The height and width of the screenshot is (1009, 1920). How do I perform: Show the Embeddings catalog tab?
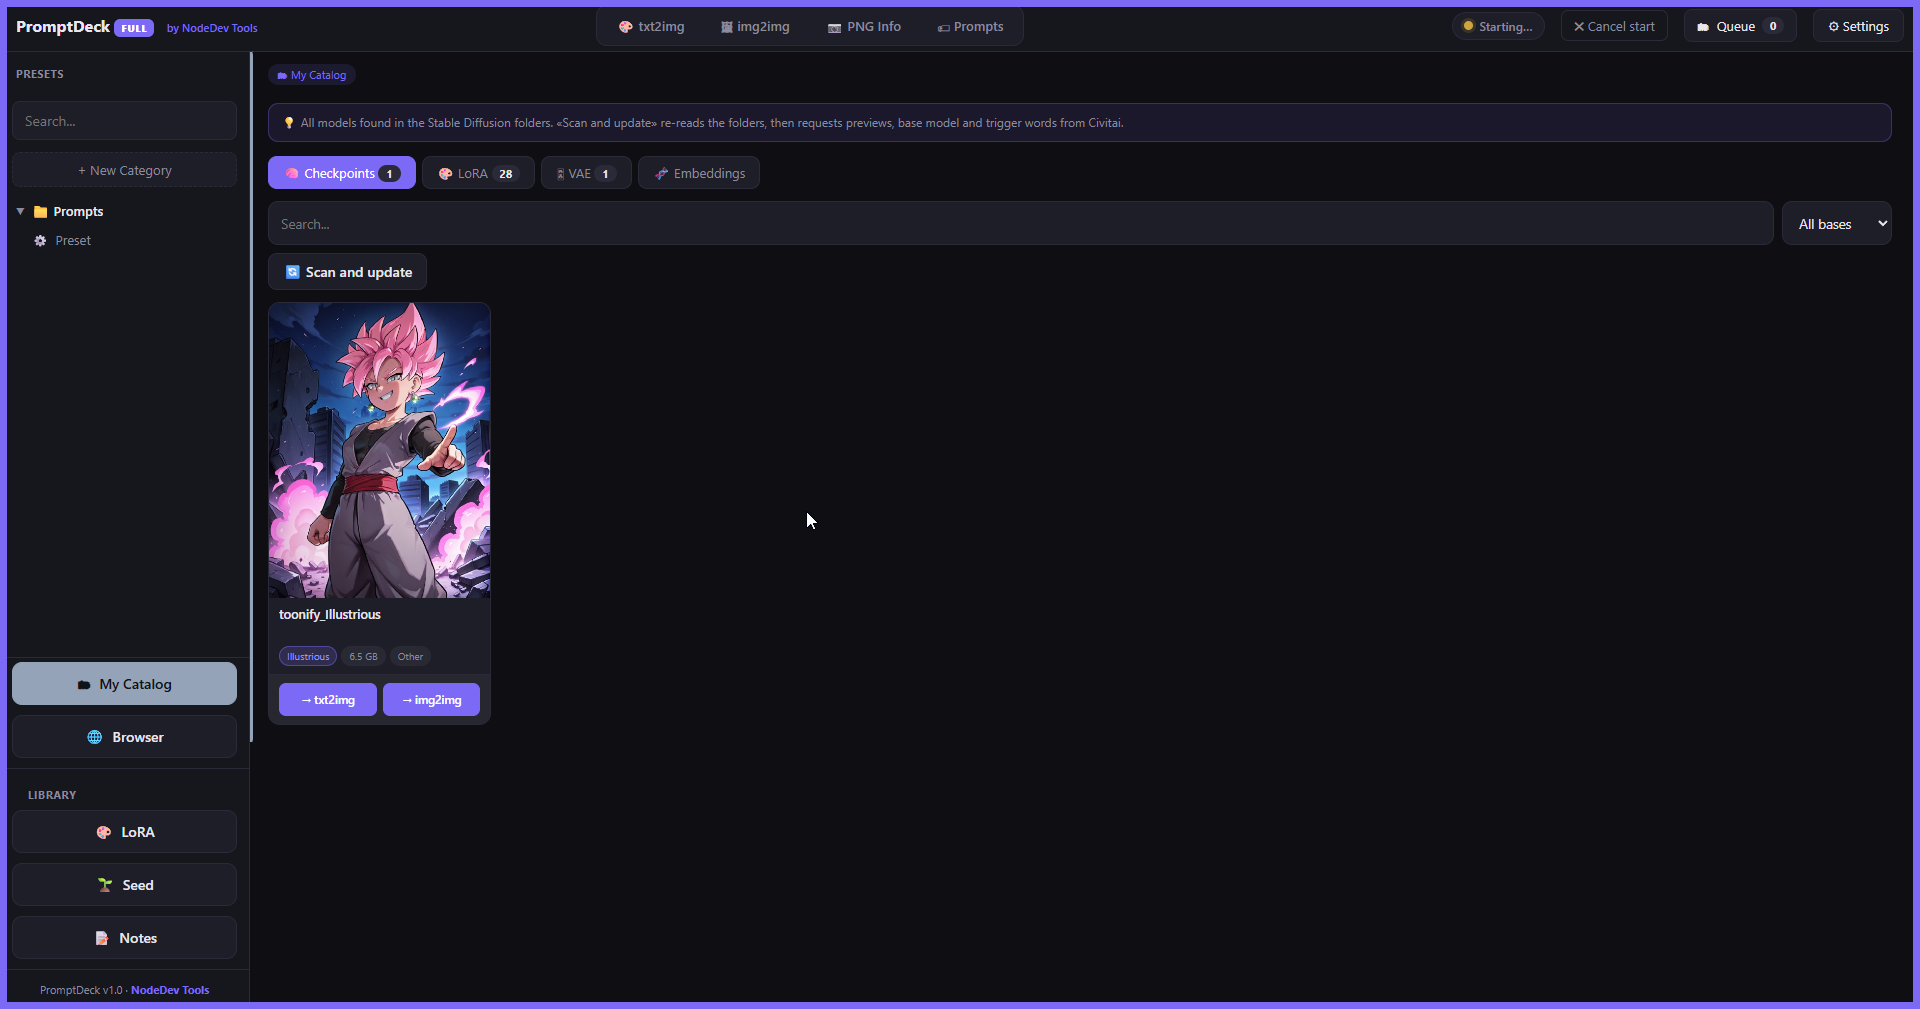click(699, 173)
